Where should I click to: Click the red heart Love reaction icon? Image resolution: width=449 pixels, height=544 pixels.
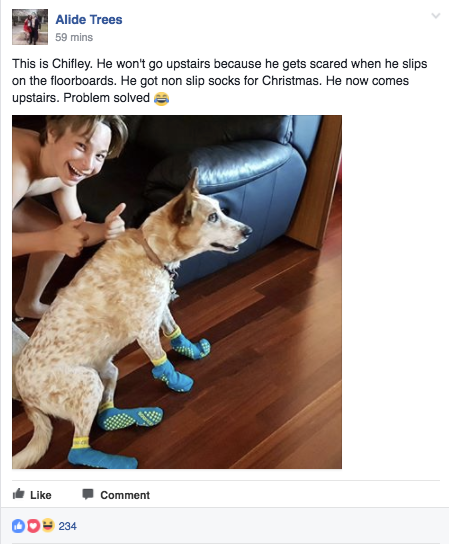[33, 526]
